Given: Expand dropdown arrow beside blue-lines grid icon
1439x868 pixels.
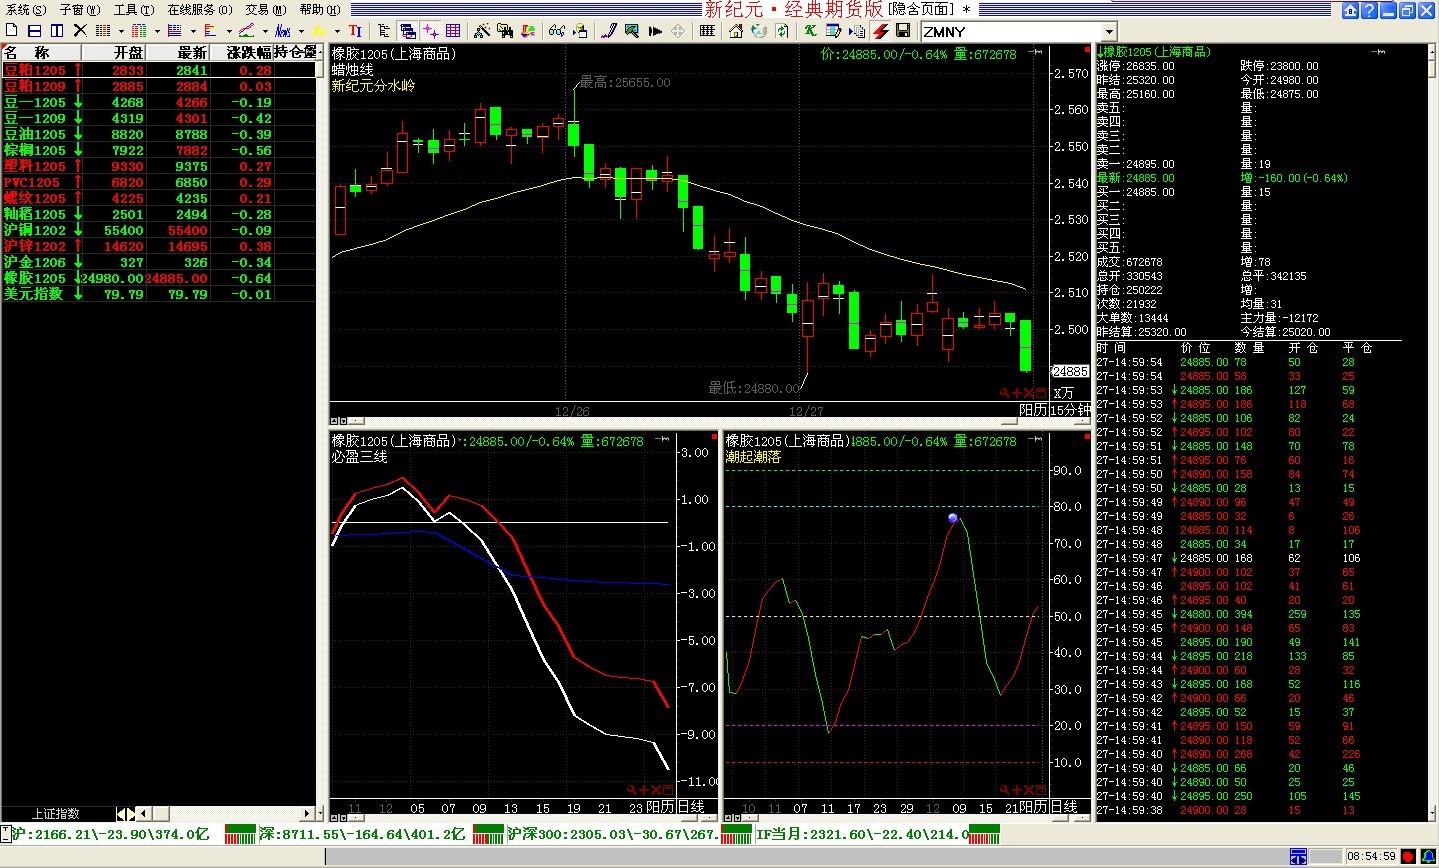Looking at the screenshot, I should [x=193, y=31].
